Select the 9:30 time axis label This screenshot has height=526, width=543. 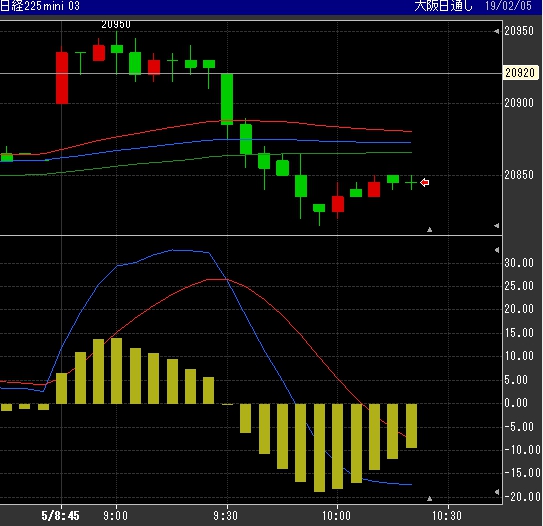pos(225,516)
